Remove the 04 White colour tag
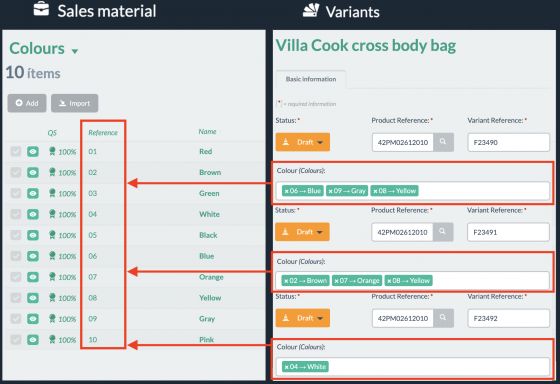Viewport: 560px width, 384px height. point(286,367)
